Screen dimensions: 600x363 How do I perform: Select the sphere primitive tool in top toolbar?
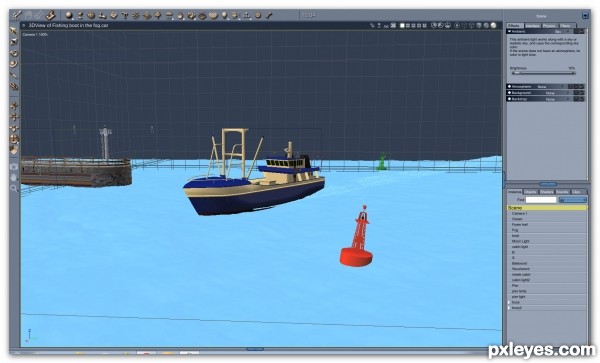click(69, 15)
